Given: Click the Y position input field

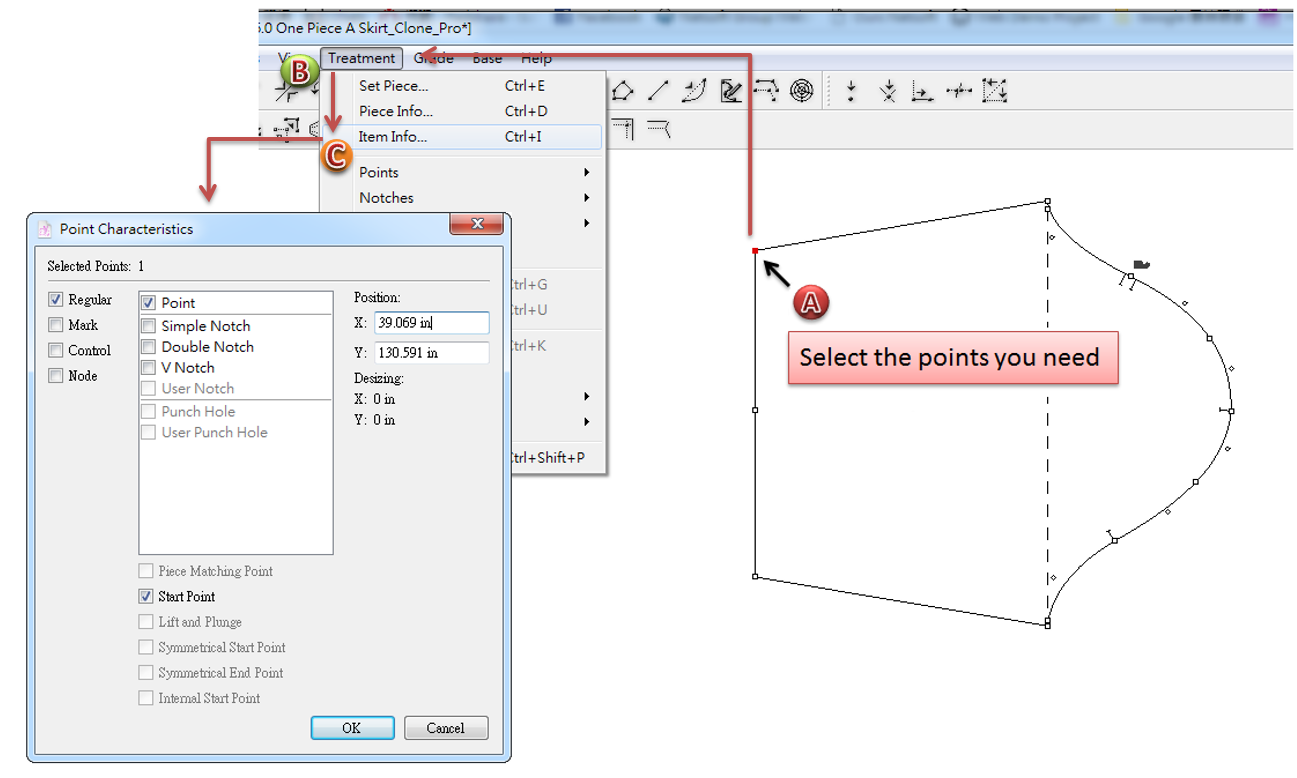Looking at the screenshot, I should (431, 353).
